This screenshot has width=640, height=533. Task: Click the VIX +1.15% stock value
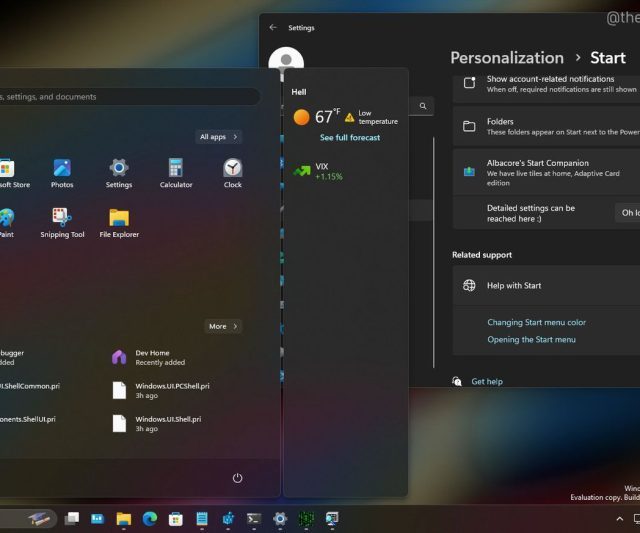tap(329, 176)
